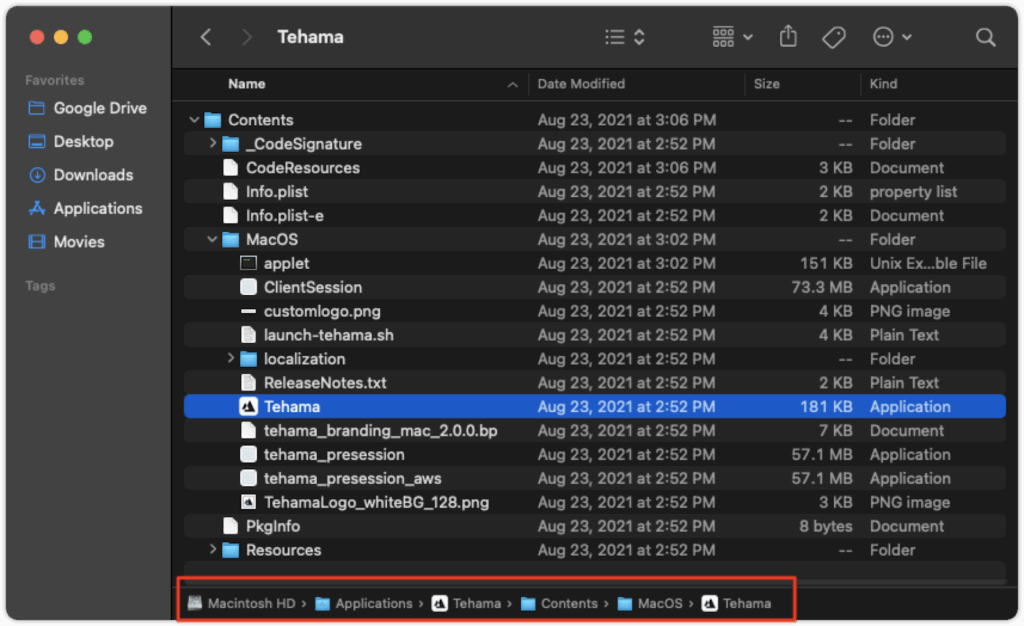1024x626 pixels.
Task: Click the applet executable icon
Action: 249,263
